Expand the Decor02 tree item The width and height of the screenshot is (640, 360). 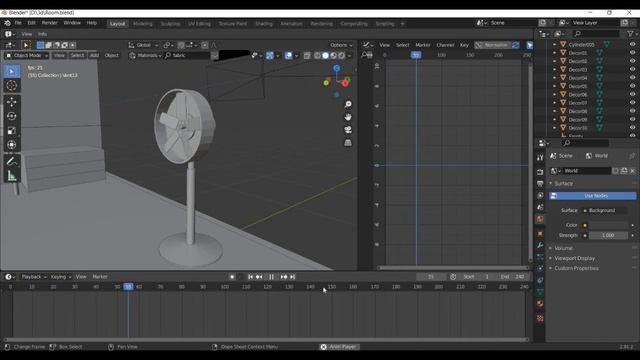[554, 61]
